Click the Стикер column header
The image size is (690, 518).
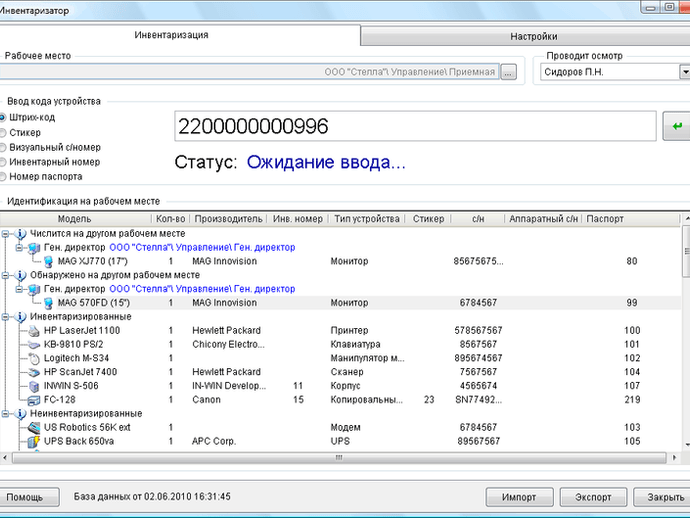(x=428, y=219)
